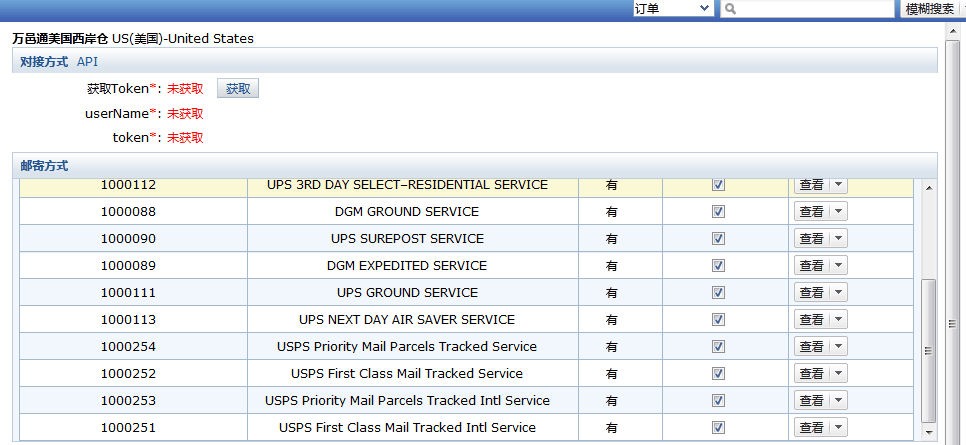This screenshot has height=445, width=966.
Task: Expand the 查看 arrow for DGM EXPEDITED SERVICE
Action: tap(838, 266)
